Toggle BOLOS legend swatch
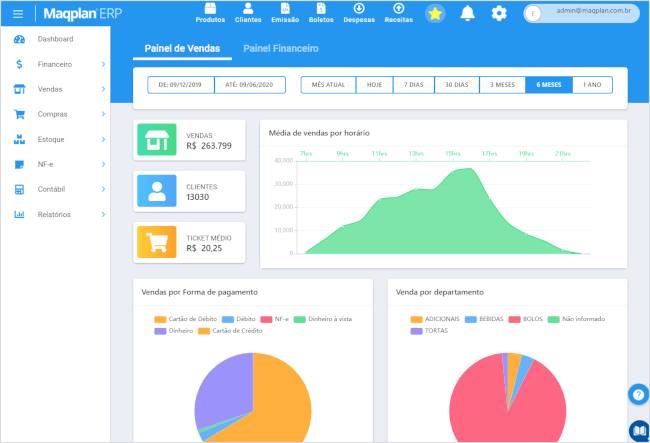Screen dimensions: 650x443 (514, 320)
